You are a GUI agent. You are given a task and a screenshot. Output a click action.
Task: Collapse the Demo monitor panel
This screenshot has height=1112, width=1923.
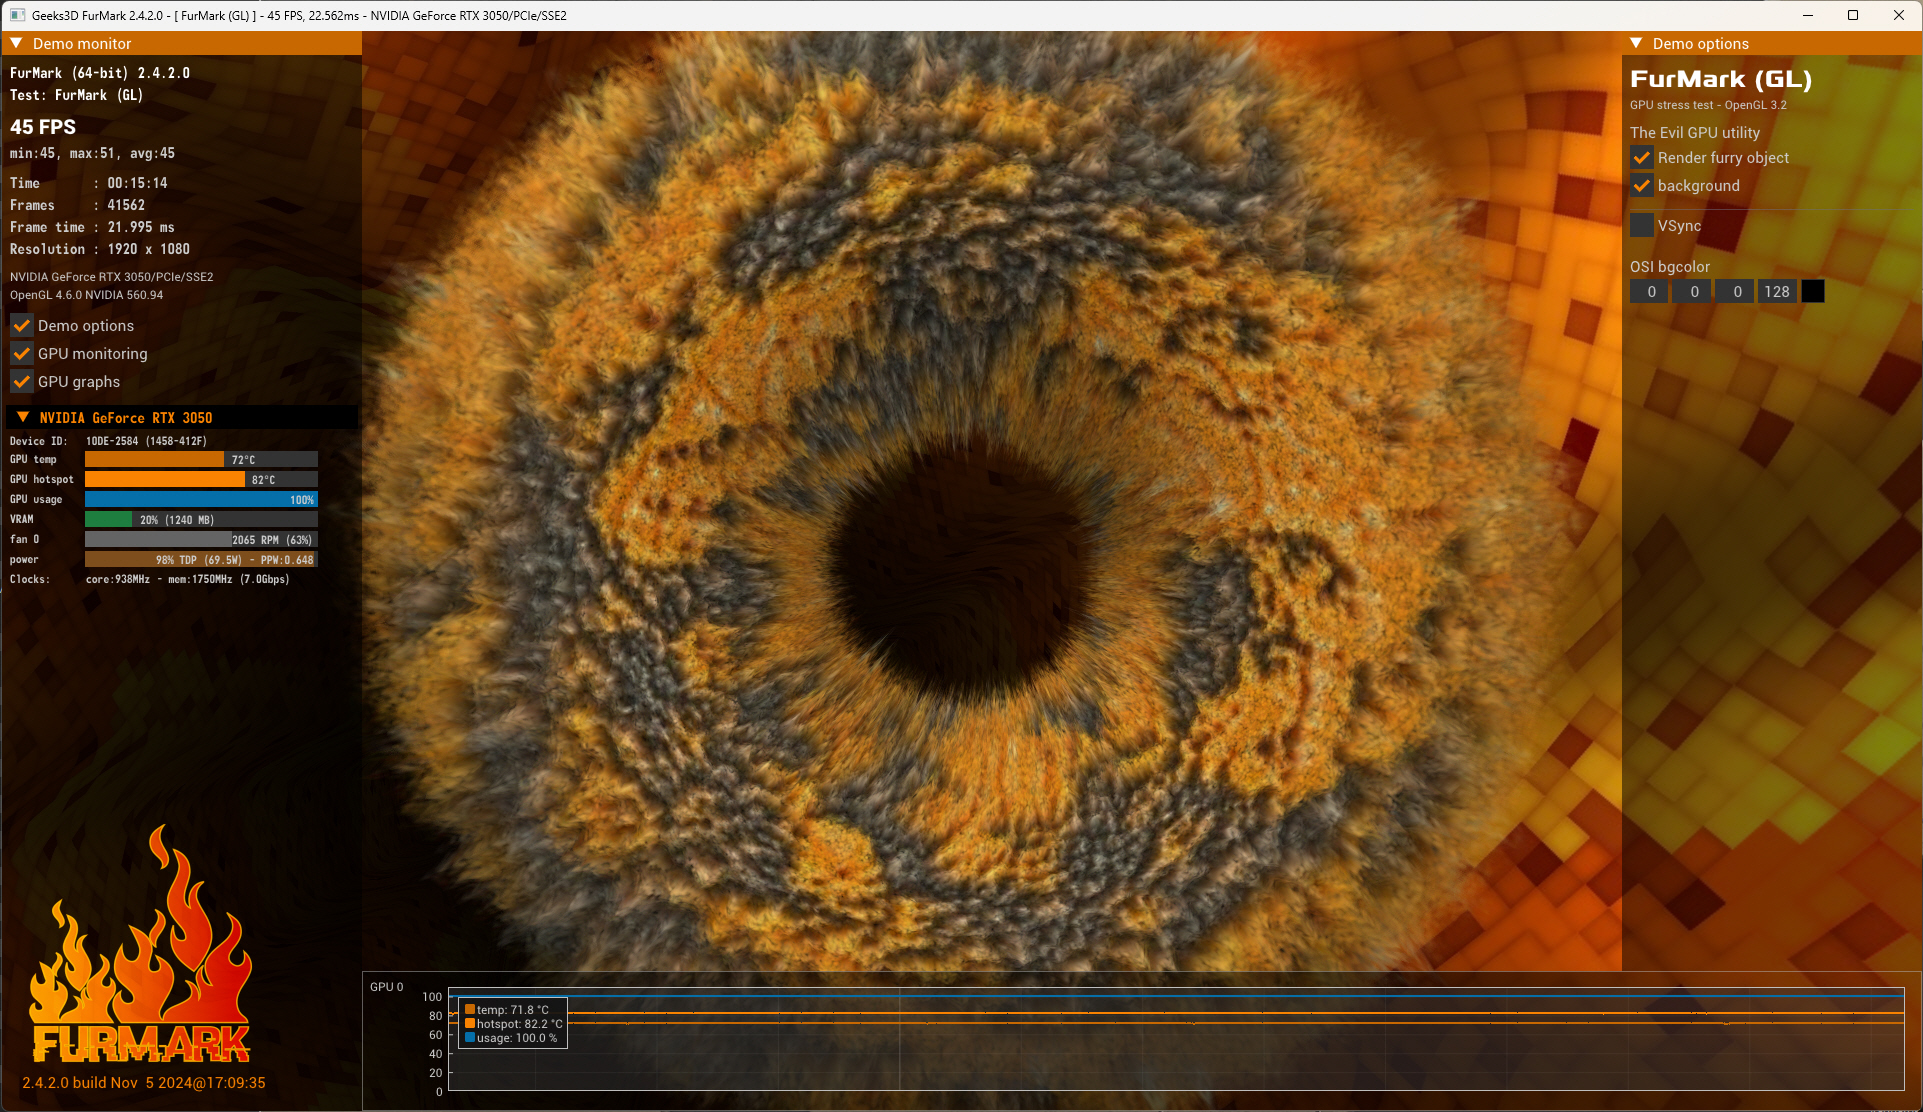pos(16,44)
